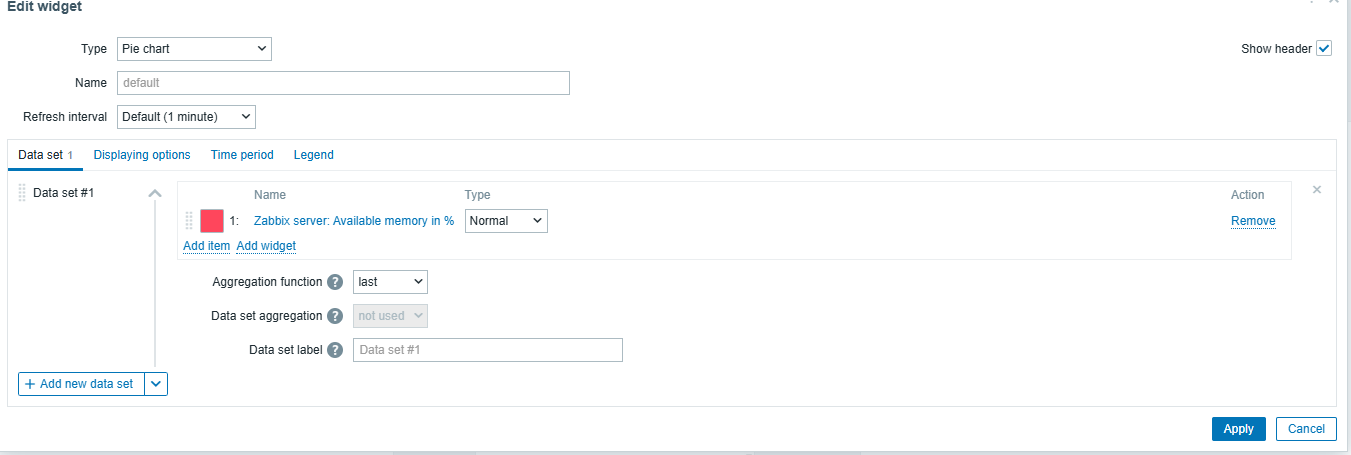The image size is (1351, 455).
Task: Open the Aggregation function dropdown
Action: 390,282
